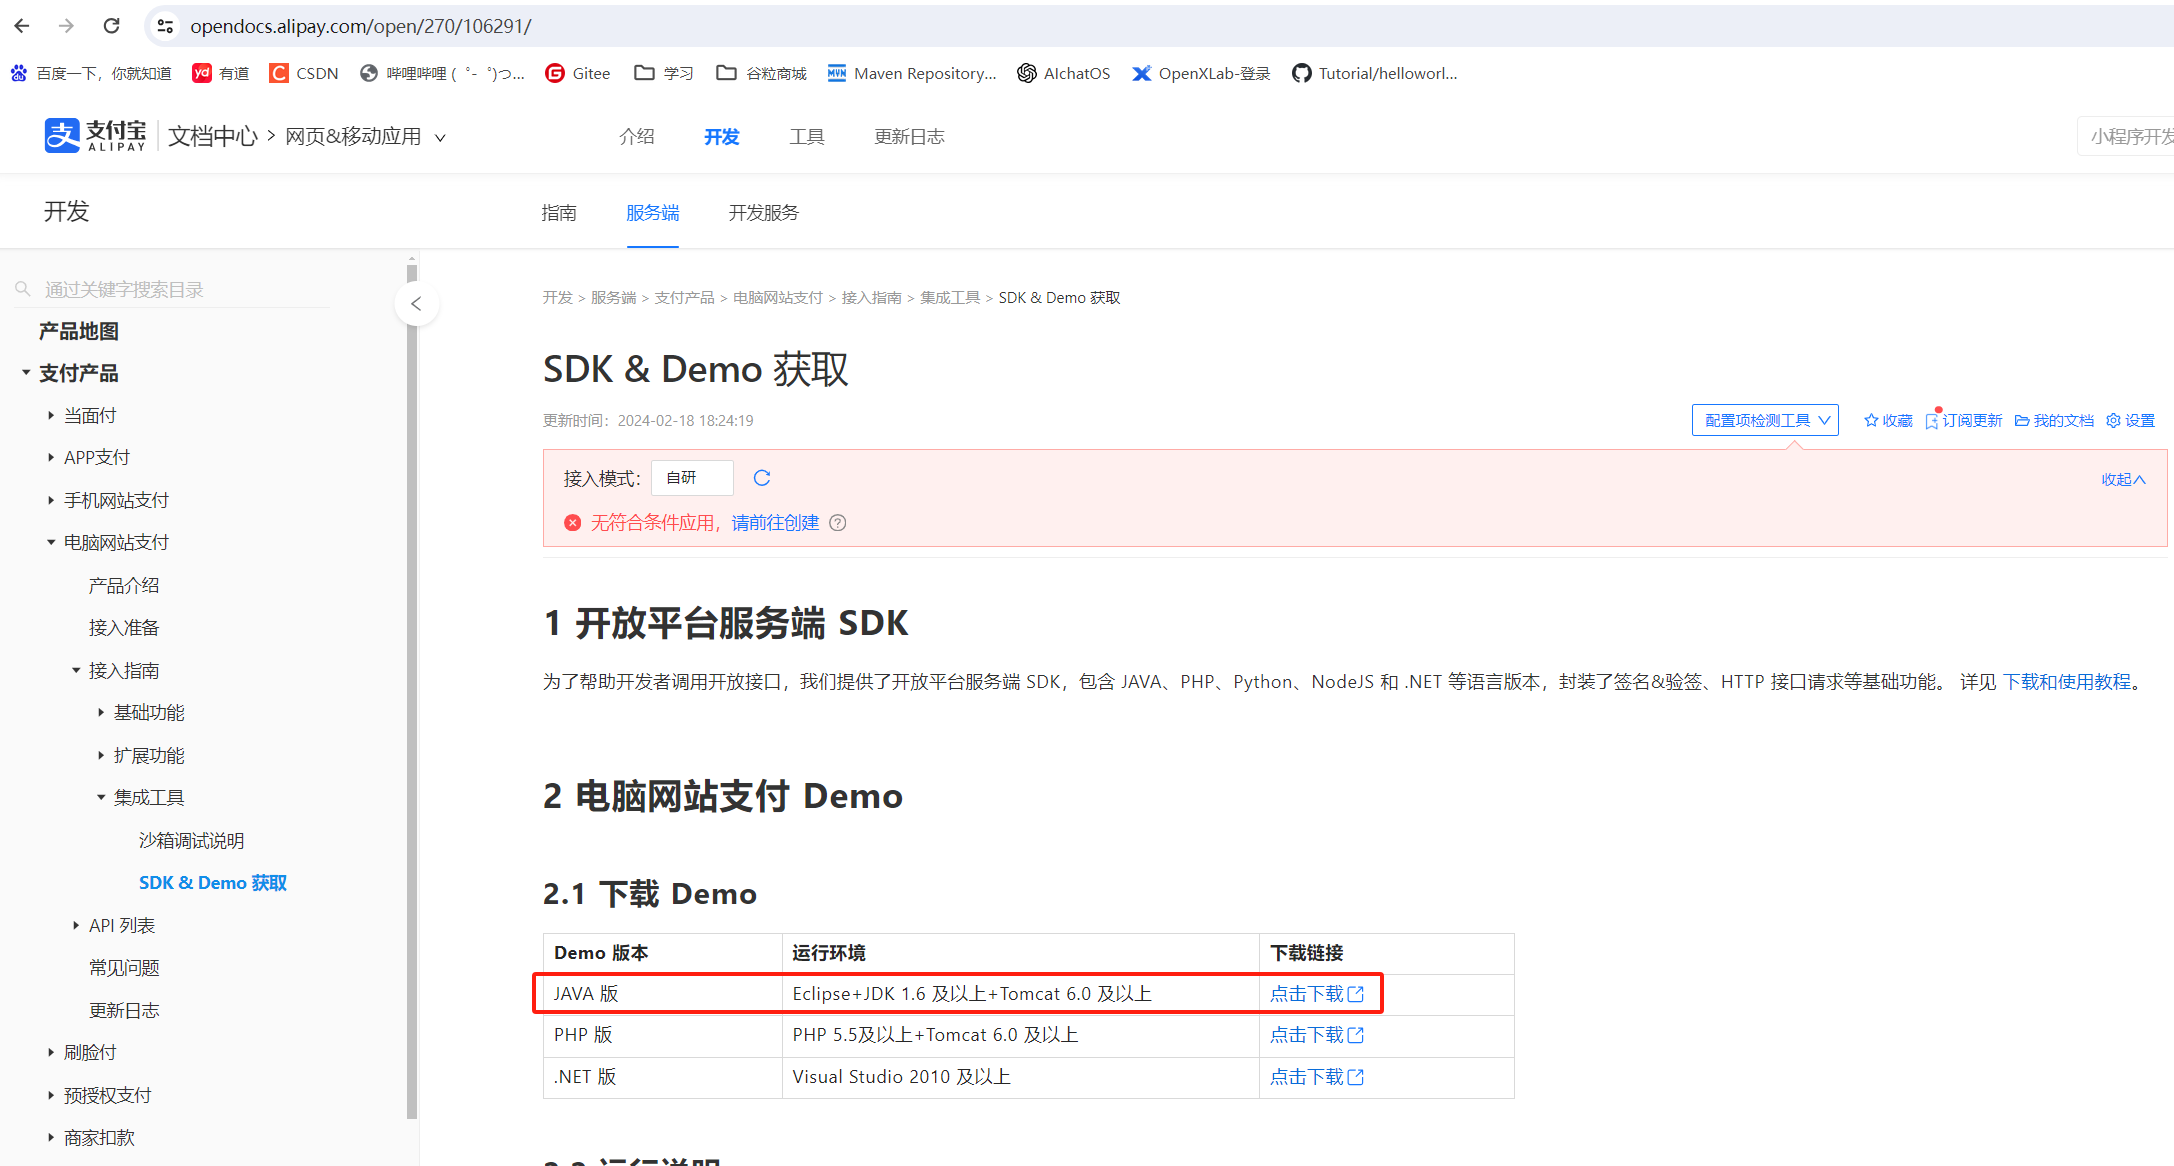The image size is (2174, 1166).
Task: Click the 收藏 star icon
Action: 1871,421
